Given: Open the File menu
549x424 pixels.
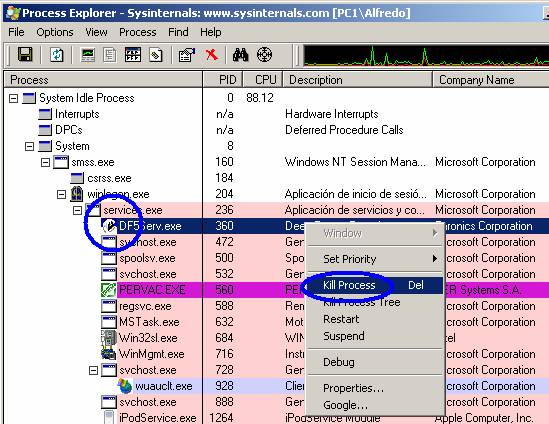Looking at the screenshot, I should point(16,32).
